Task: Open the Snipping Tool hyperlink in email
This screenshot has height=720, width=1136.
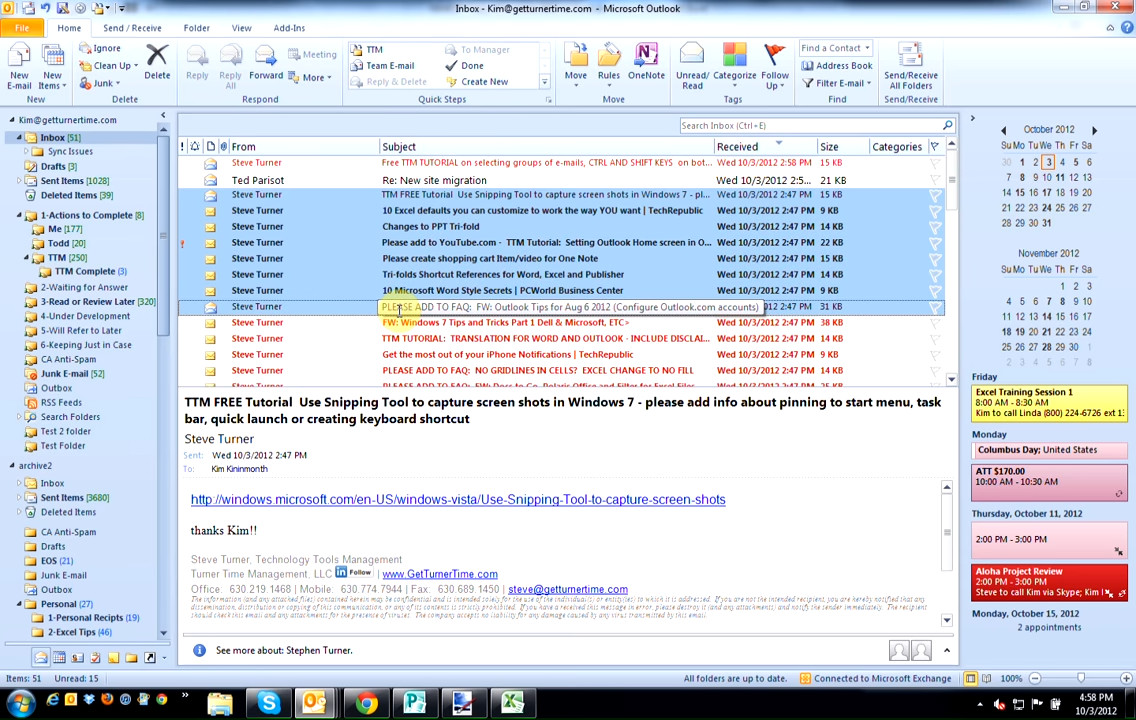Action: (458, 499)
